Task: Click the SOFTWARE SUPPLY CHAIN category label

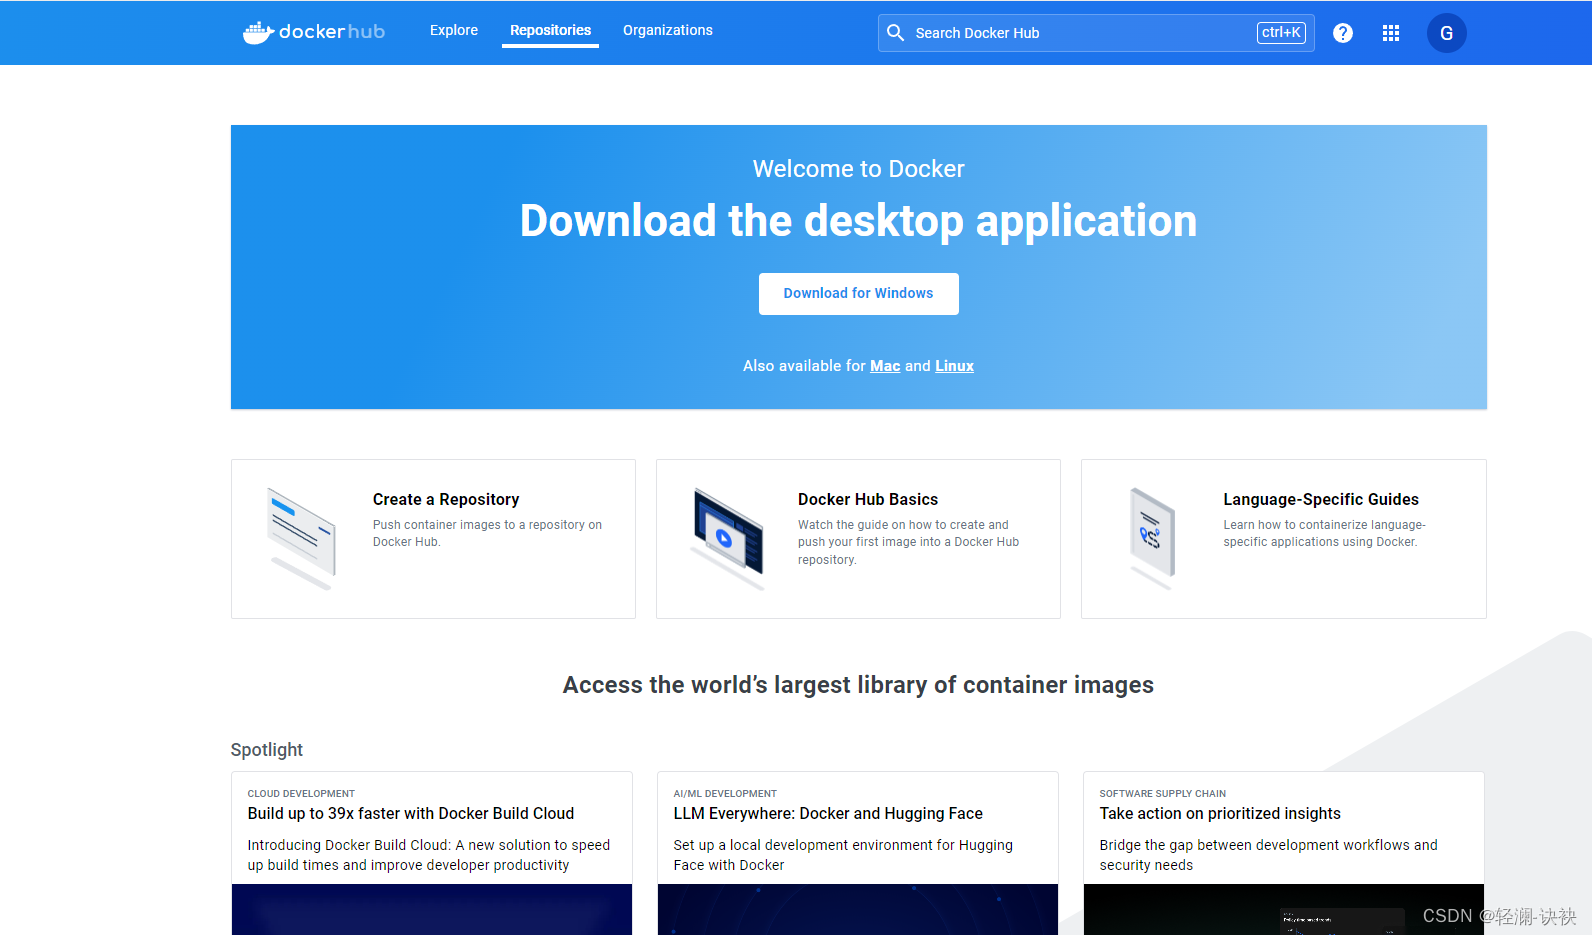Action: click(1163, 794)
